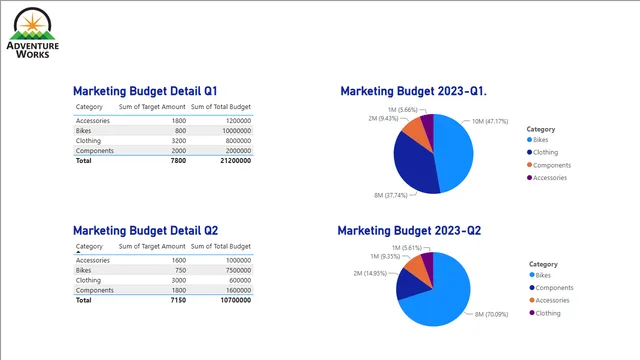Image resolution: width=640 pixels, height=360 pixels.
Task: Click the Marketing Budget 2023-Q2 chart title
Action: coord(409,231)
